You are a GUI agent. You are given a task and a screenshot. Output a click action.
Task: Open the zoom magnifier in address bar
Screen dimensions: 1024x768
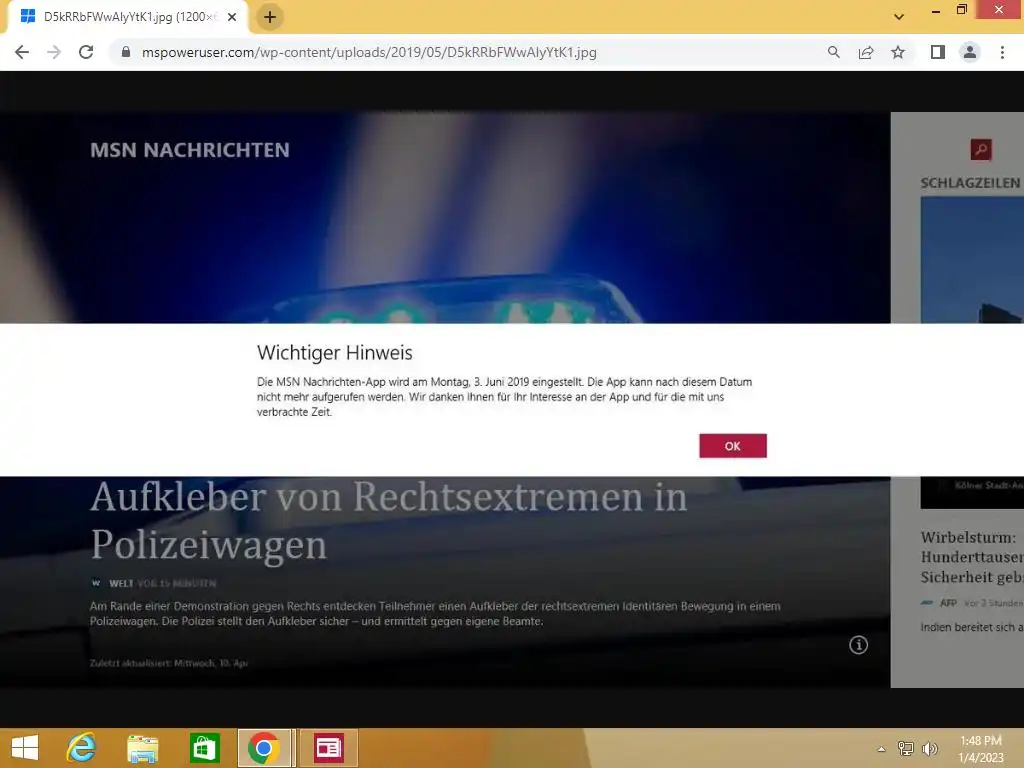[x=834, y=52]
